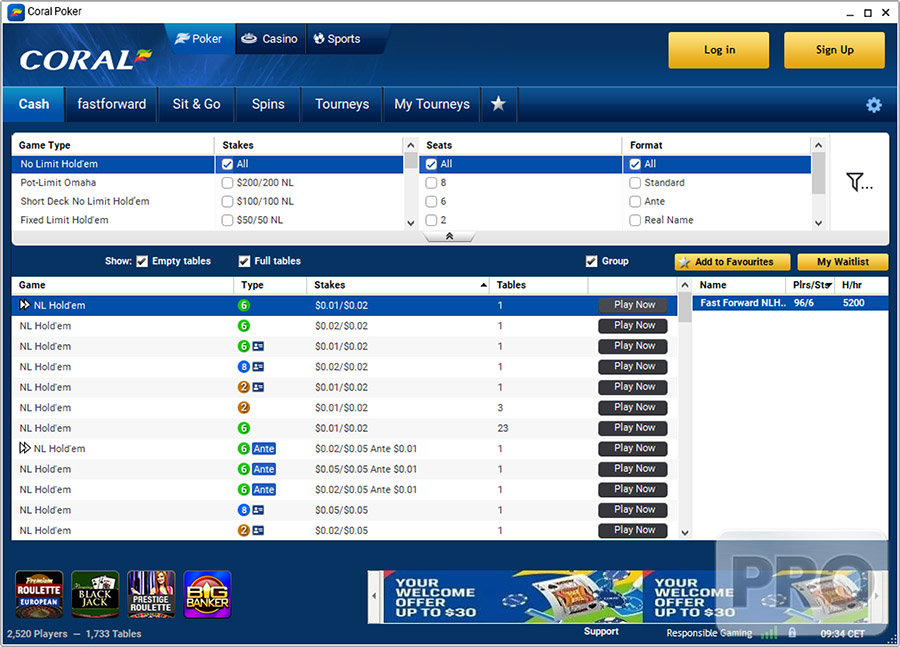Disable the Group checkbox

click(x=592, y=261)
